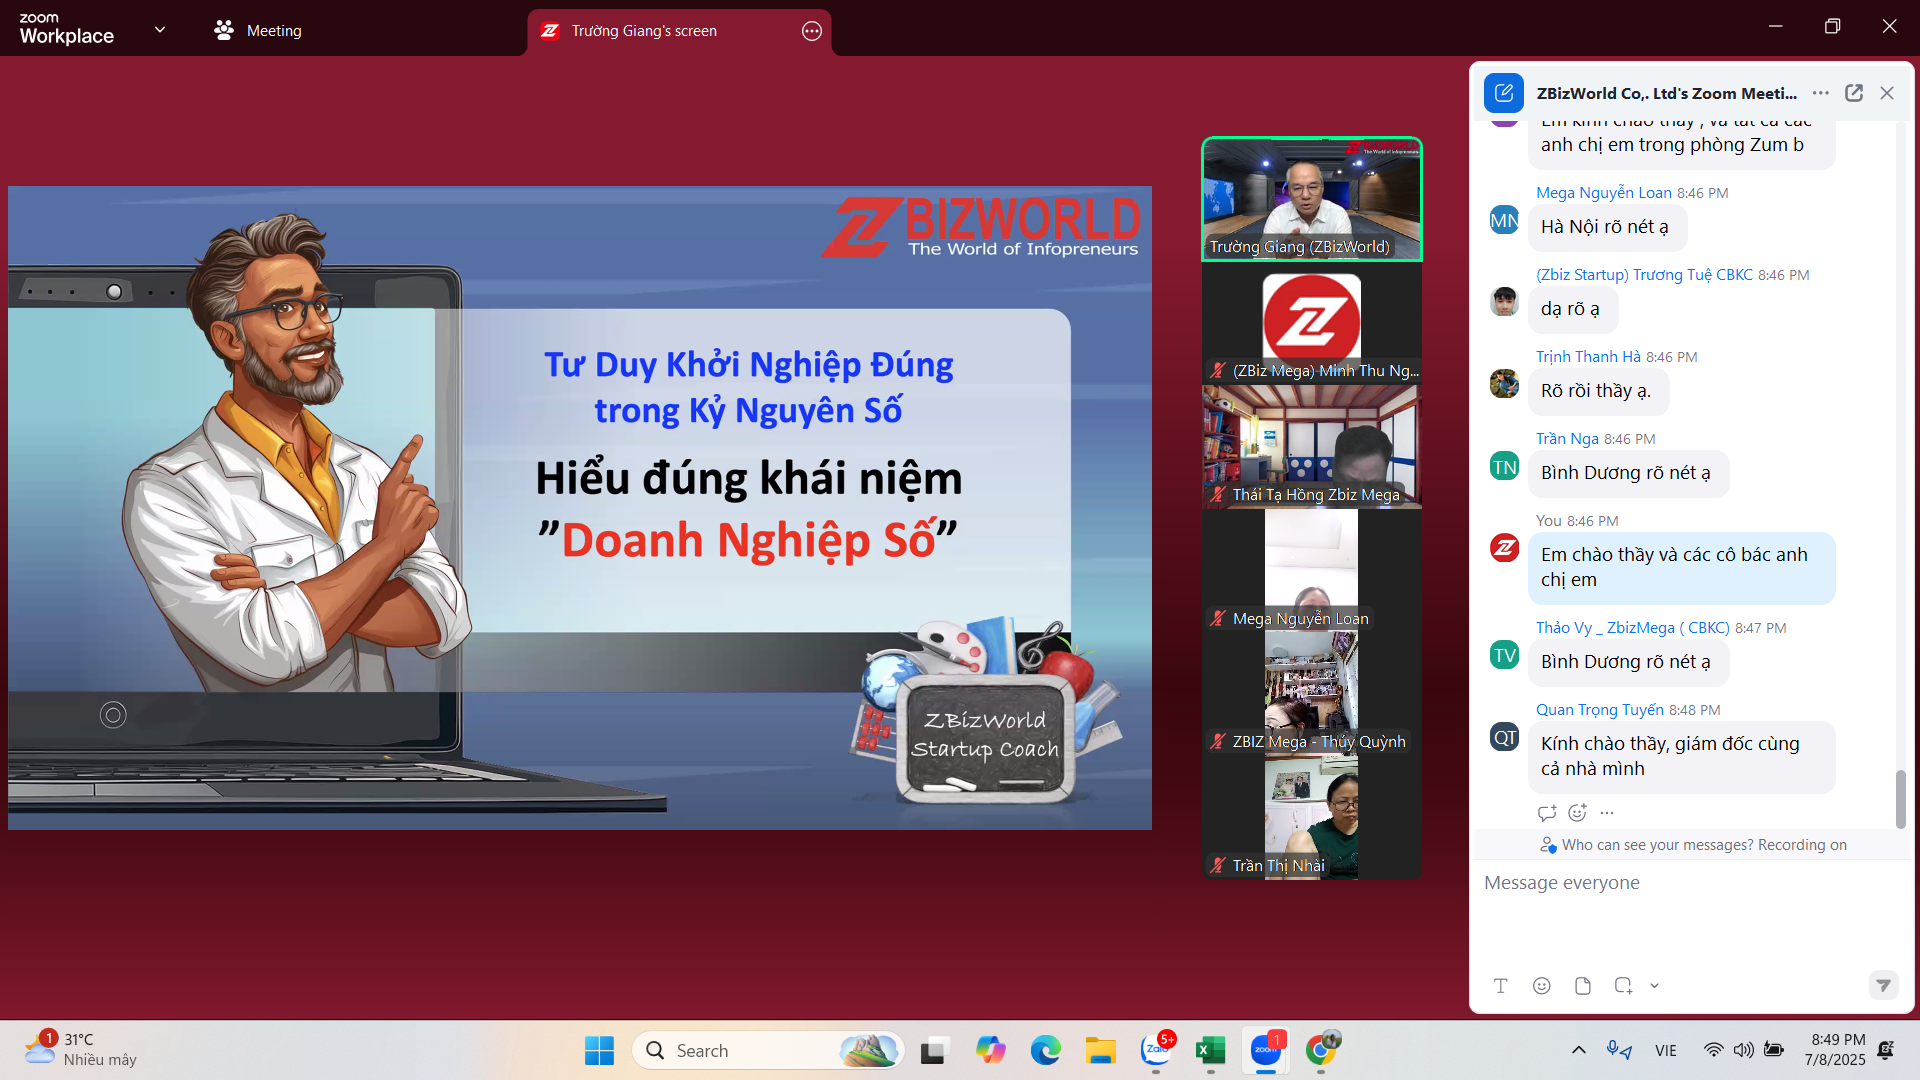Open clock and calendar showing 8:49 PM
Image resolution: width=1920 pixels, height=1080 pixels.
(x=1835, y=1050)
